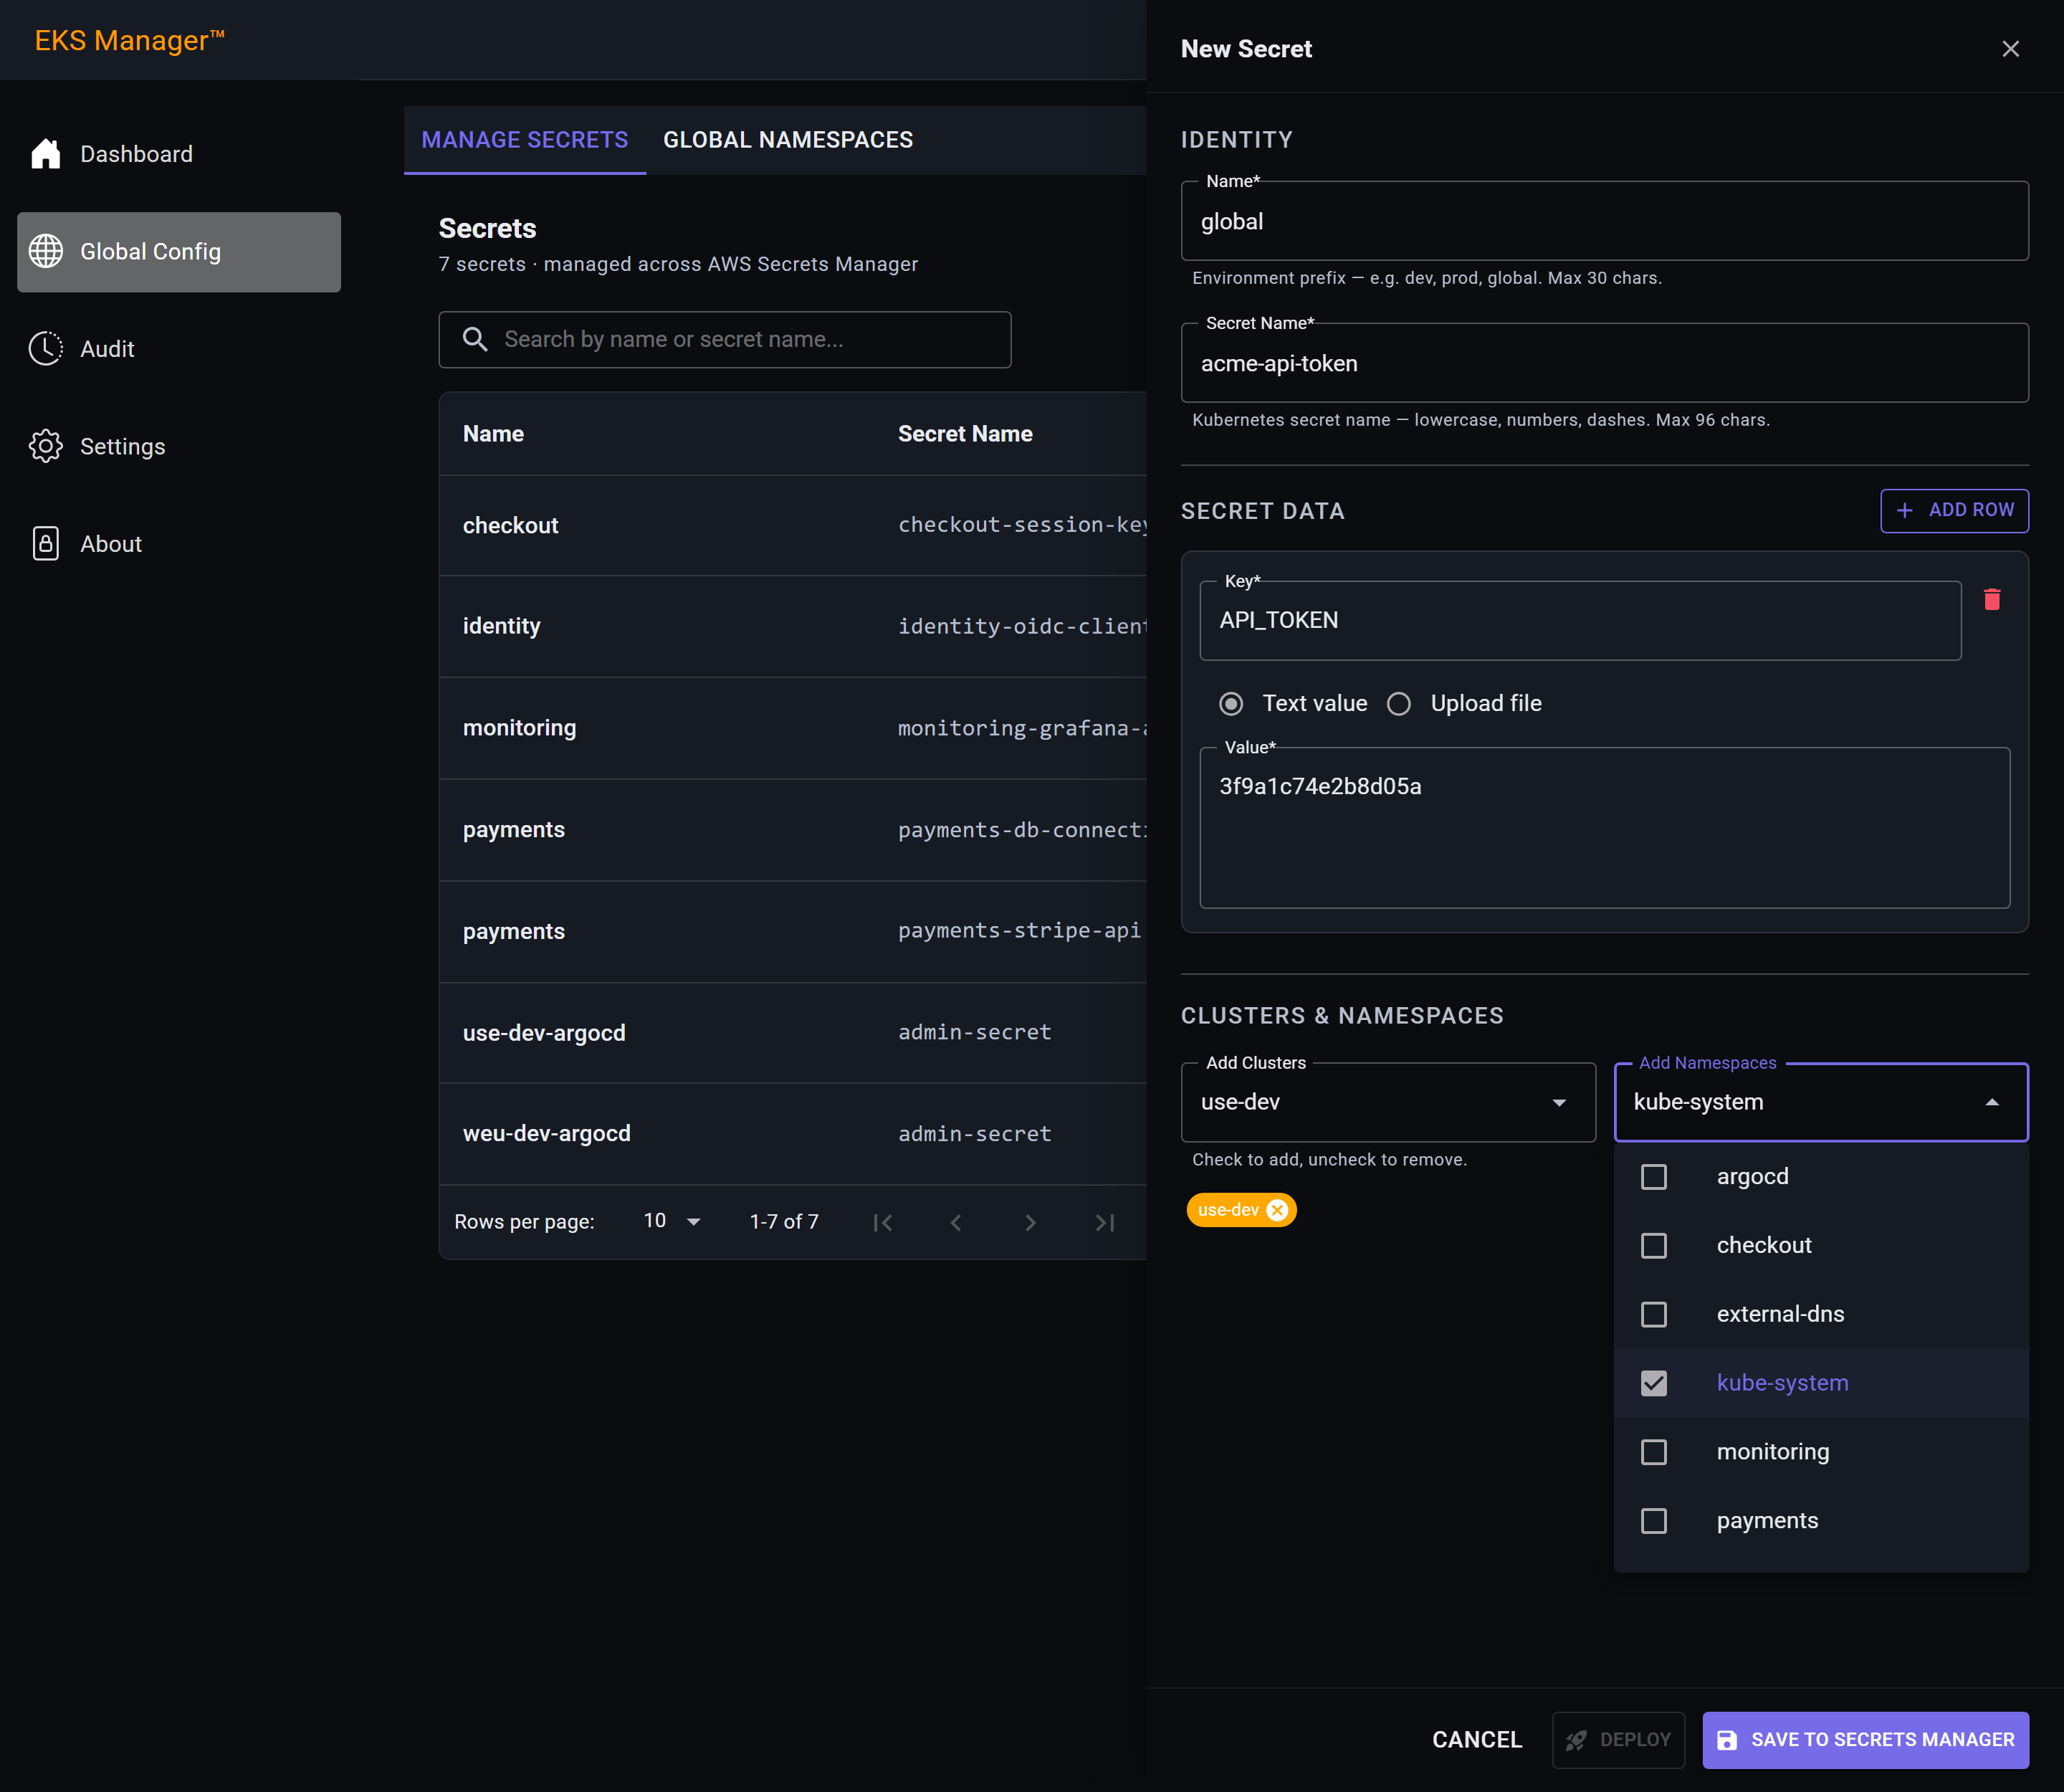Open Dashboard from the sidebar

point(179,154)
